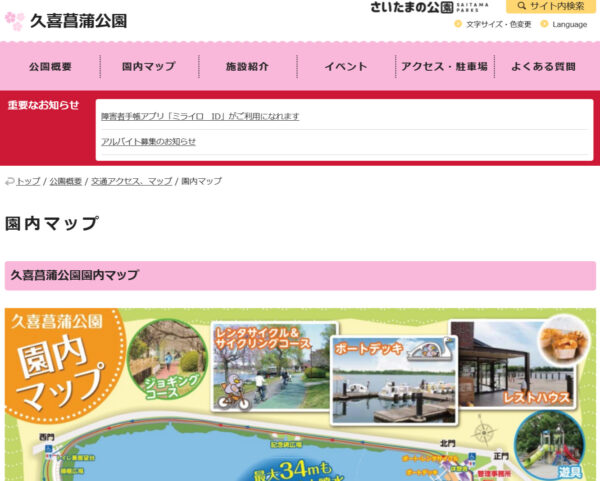Click レストハウス photo on map

coord(515,364)
